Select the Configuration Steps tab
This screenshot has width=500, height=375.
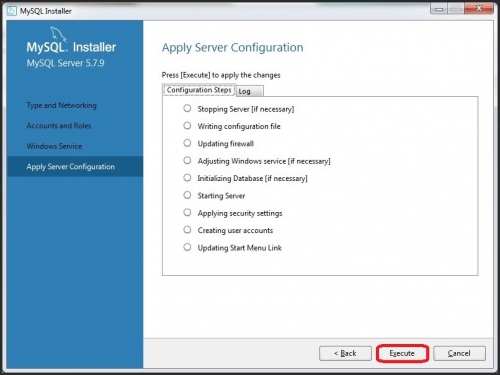[199, 90]
